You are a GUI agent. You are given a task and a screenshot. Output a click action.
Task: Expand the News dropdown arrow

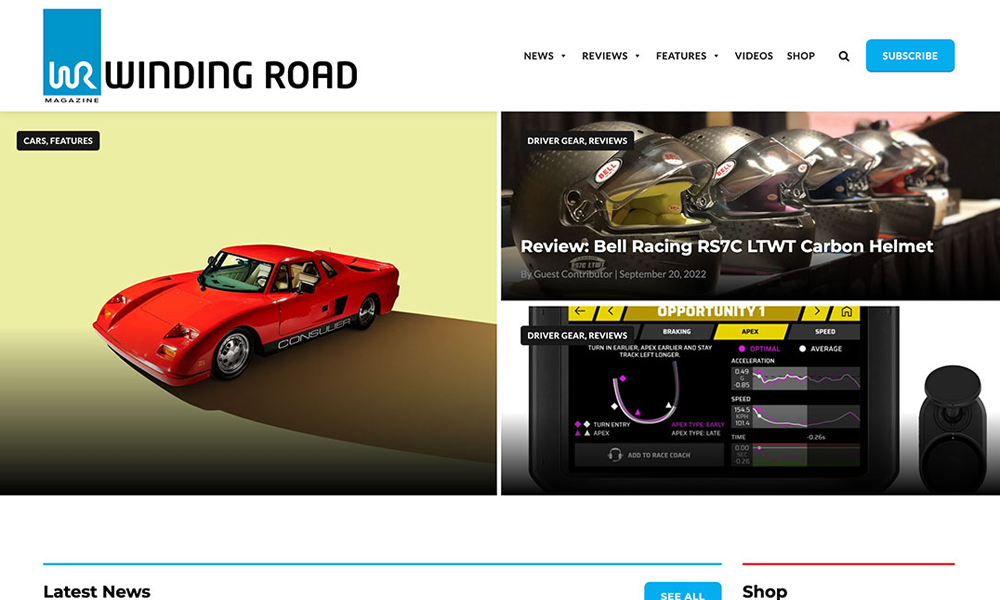(x=563, y=57)
